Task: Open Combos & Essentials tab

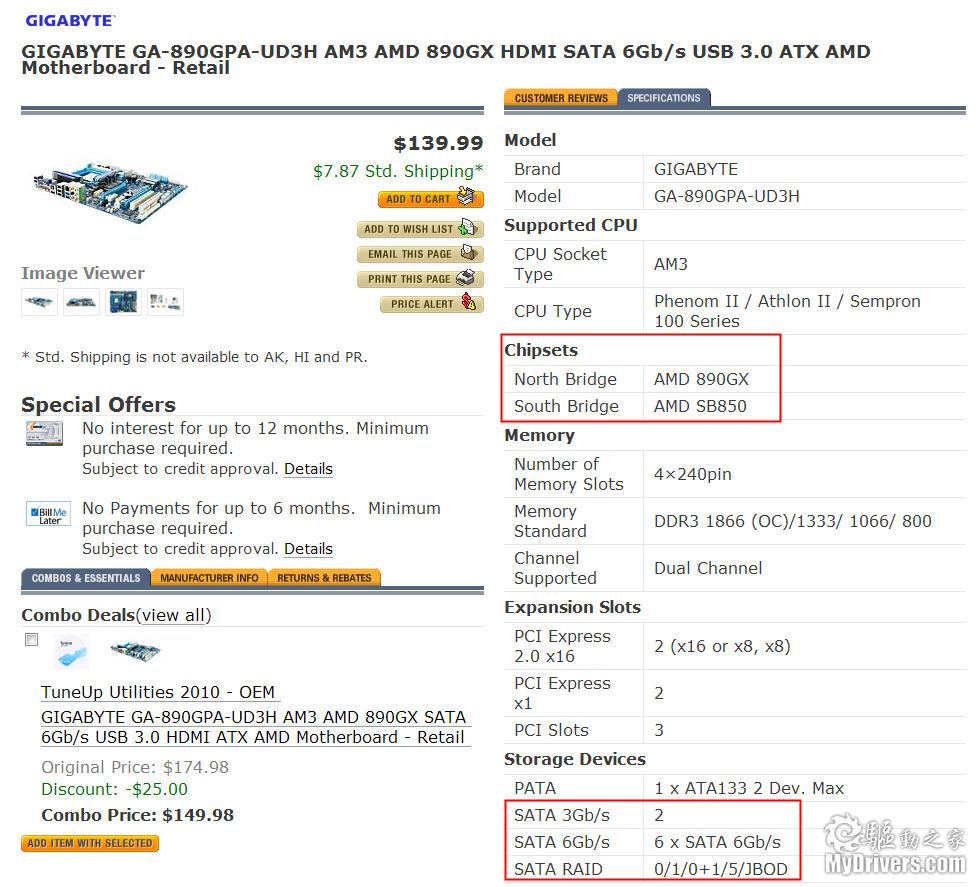Action: coord(86,578)
